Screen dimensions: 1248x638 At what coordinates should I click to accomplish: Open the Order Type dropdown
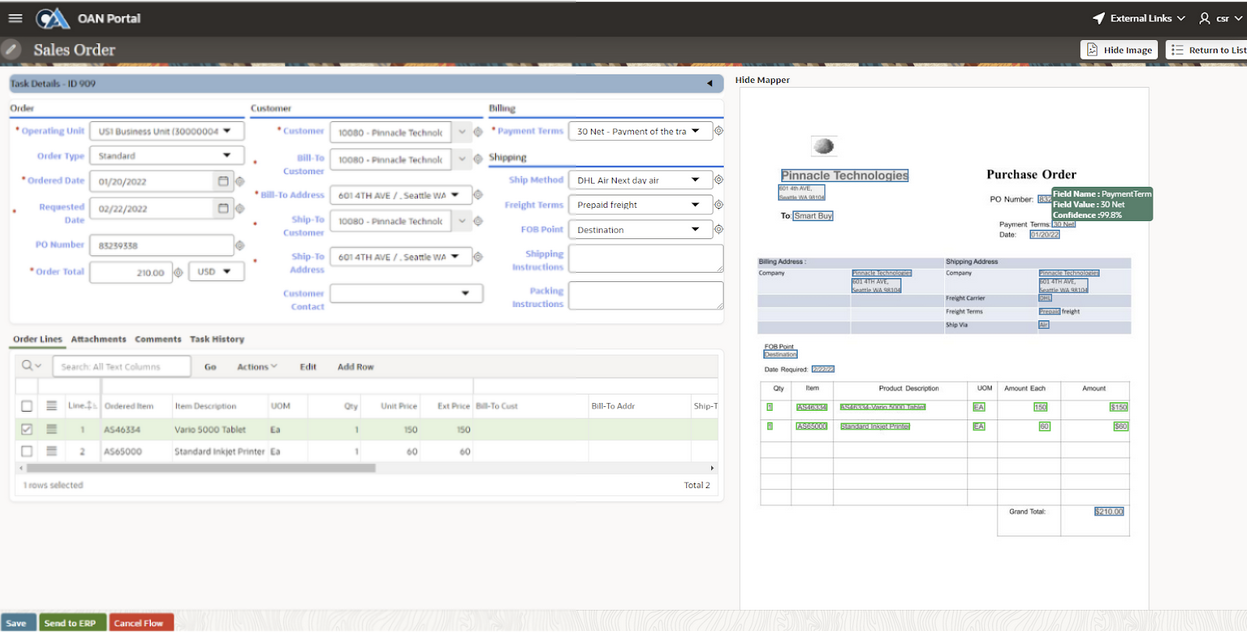pos(167,156)
